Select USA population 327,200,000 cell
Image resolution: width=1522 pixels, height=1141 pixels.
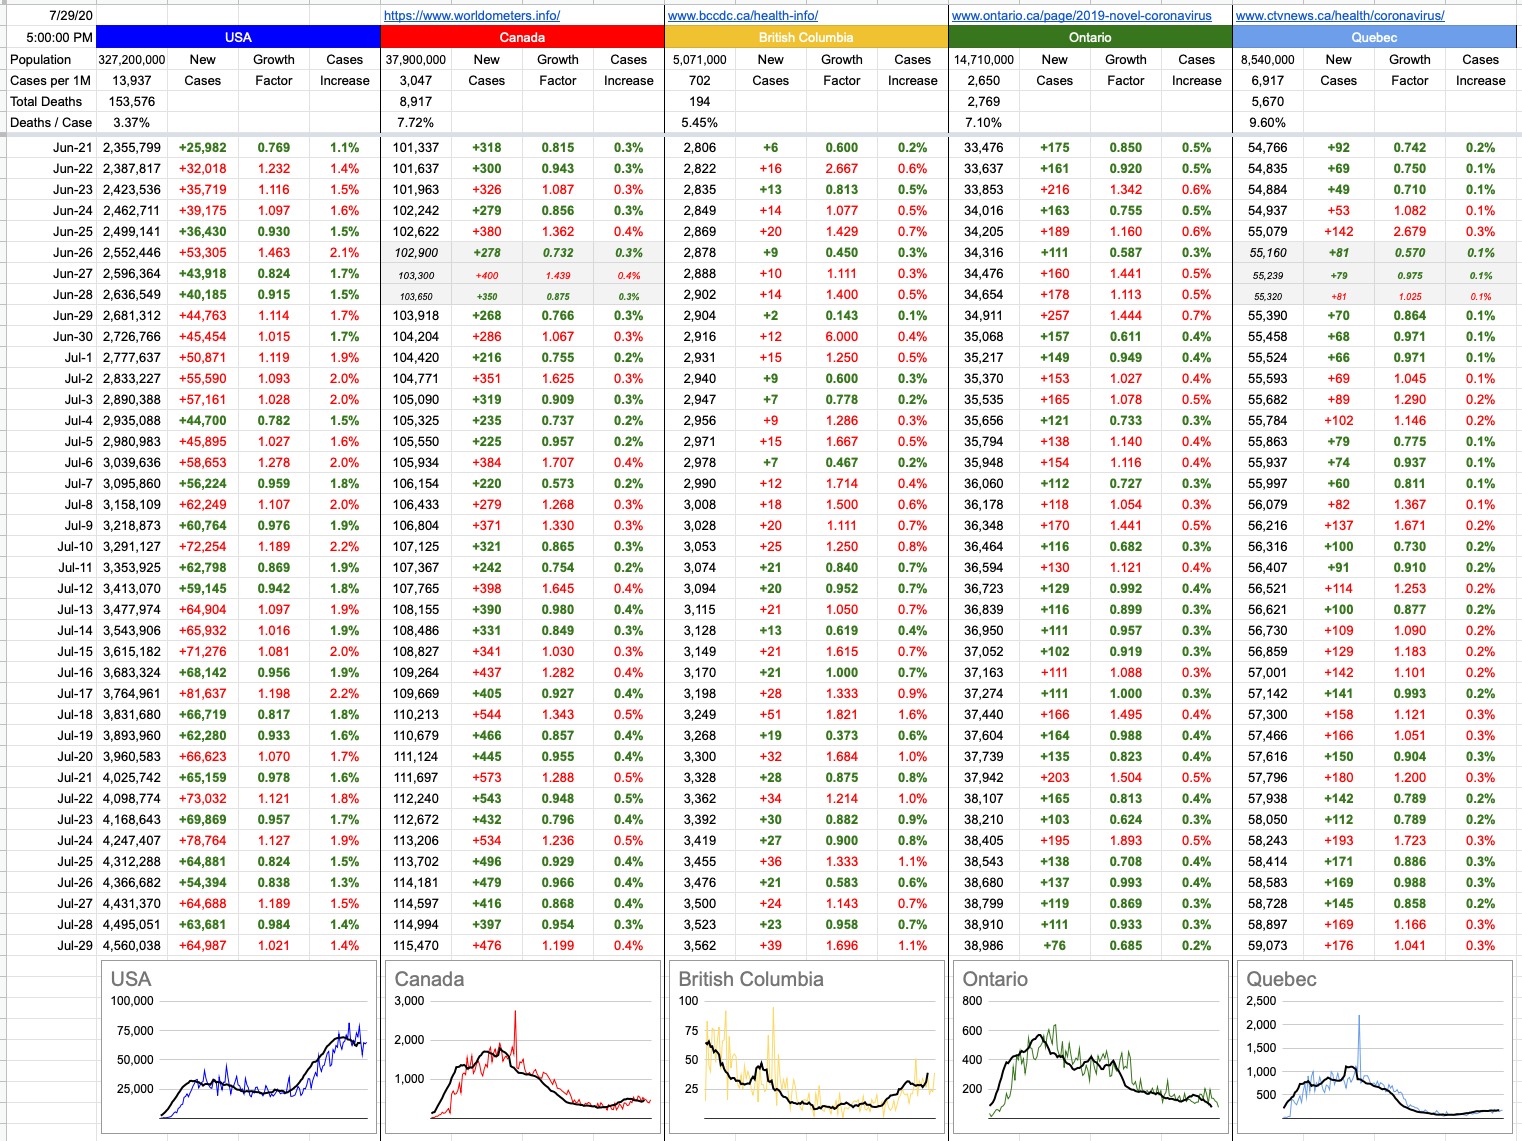tap(132, 59)
